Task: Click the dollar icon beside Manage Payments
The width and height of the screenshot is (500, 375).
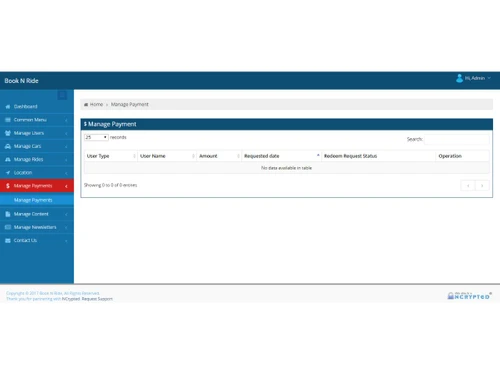Action: pos(8,186)
